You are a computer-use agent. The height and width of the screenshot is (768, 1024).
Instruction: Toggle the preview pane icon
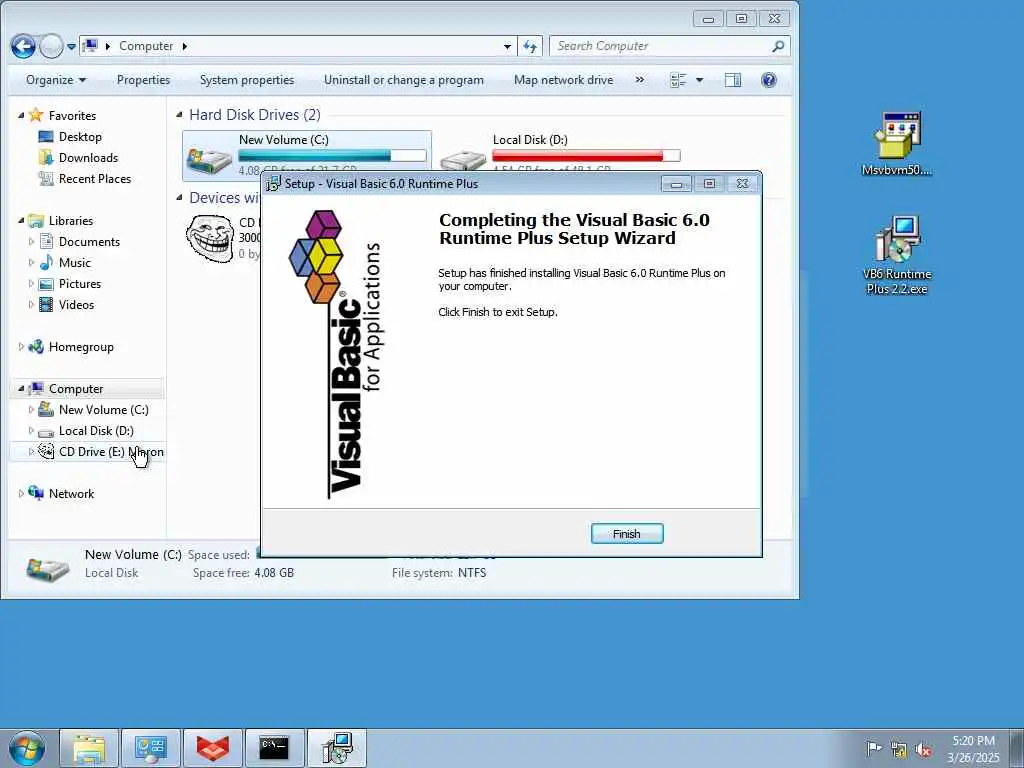click(733, 80)
